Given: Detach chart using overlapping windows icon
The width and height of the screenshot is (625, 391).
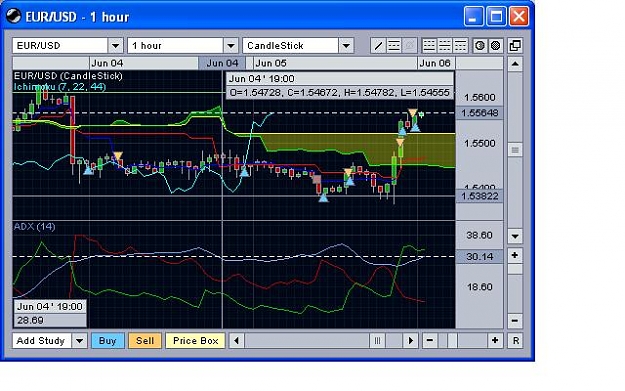Looking at the screenshot, I should [515, 46].
